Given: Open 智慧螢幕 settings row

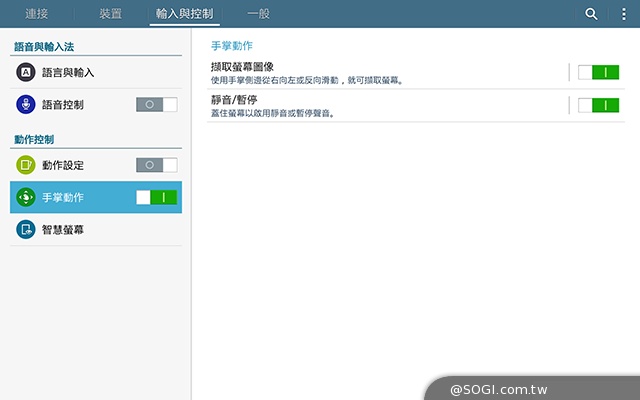Looking at the screenshot, I should tap(96, 229).
